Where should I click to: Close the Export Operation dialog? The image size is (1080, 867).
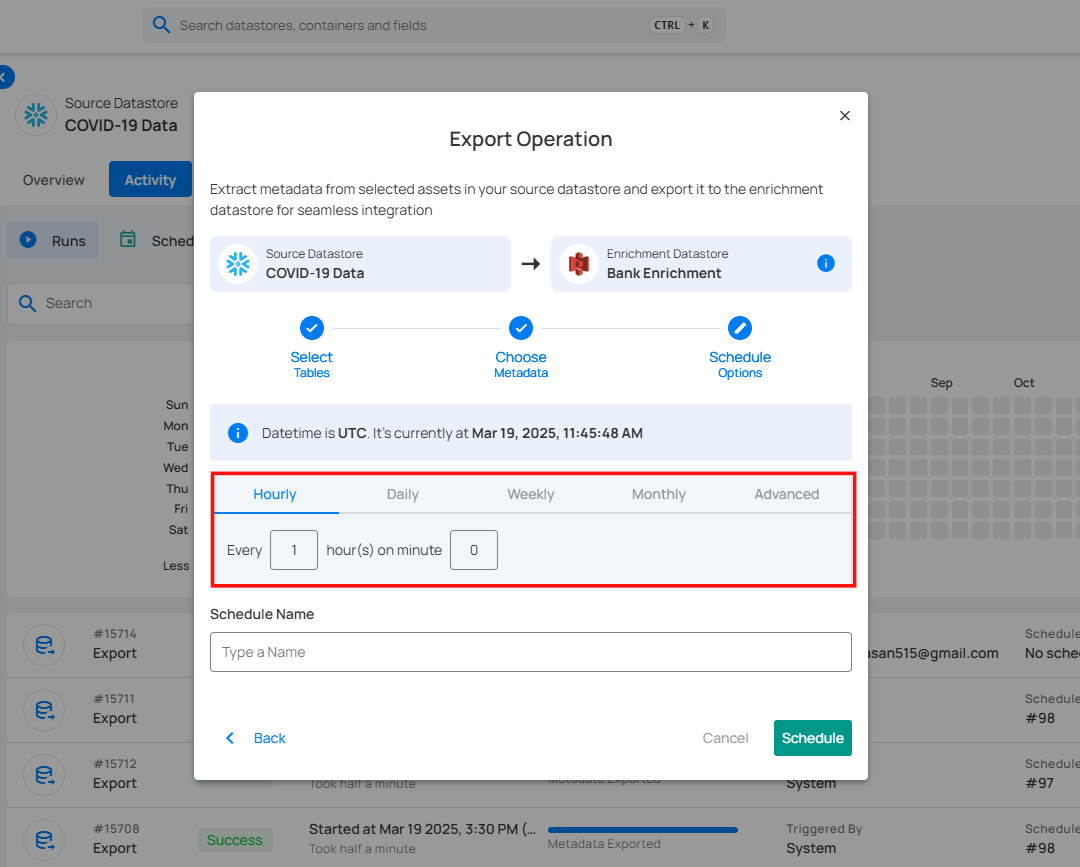[x=844, y=116]
